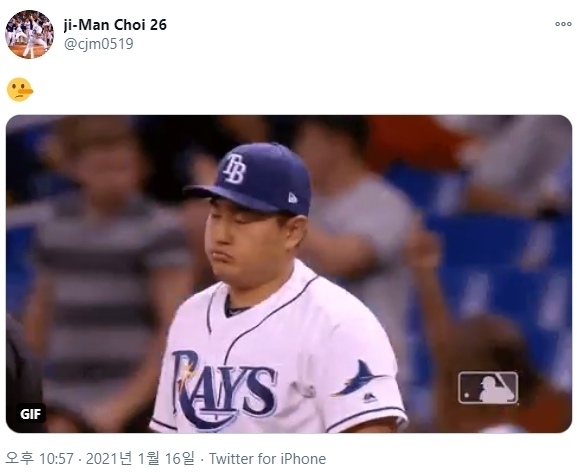
Task: Click the RAYS lettering on the jersey
Action: tap(224, 388)
